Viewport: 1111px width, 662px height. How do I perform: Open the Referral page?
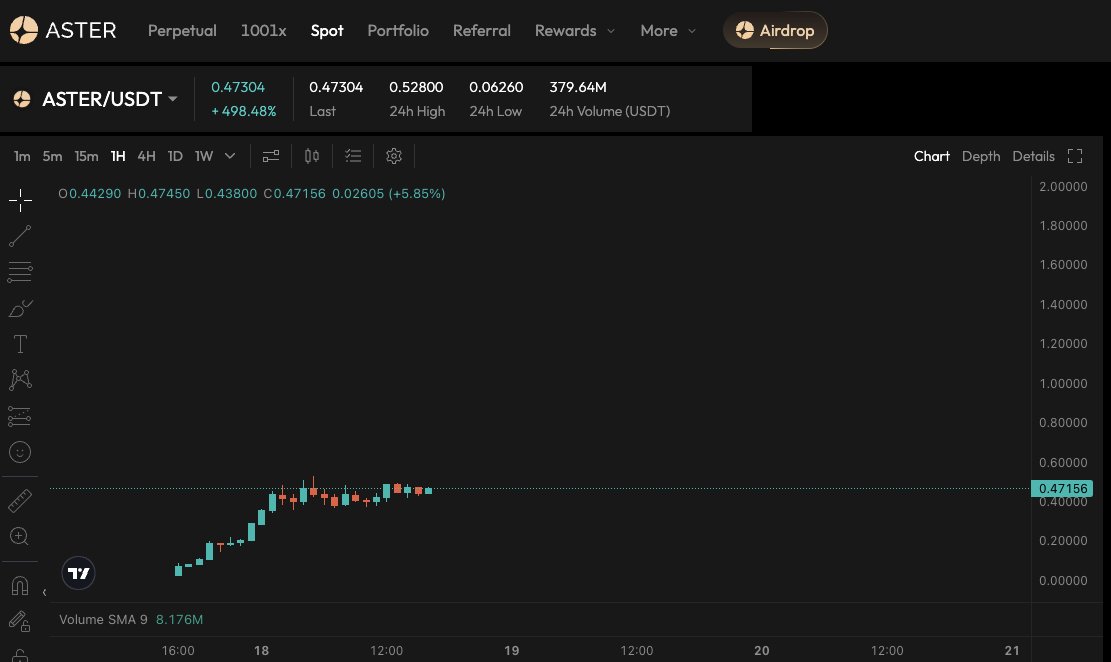(x=482, y=30)
